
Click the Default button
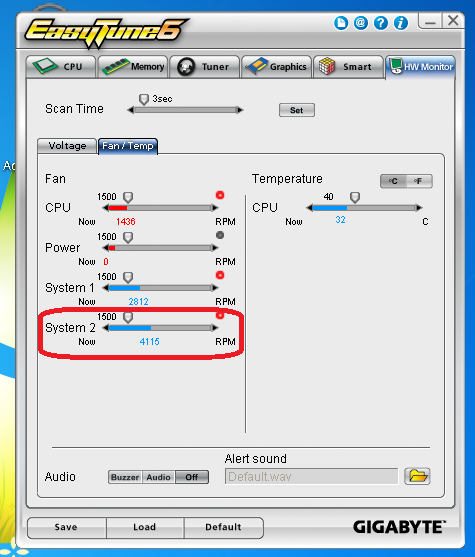(x=223, y=527)
